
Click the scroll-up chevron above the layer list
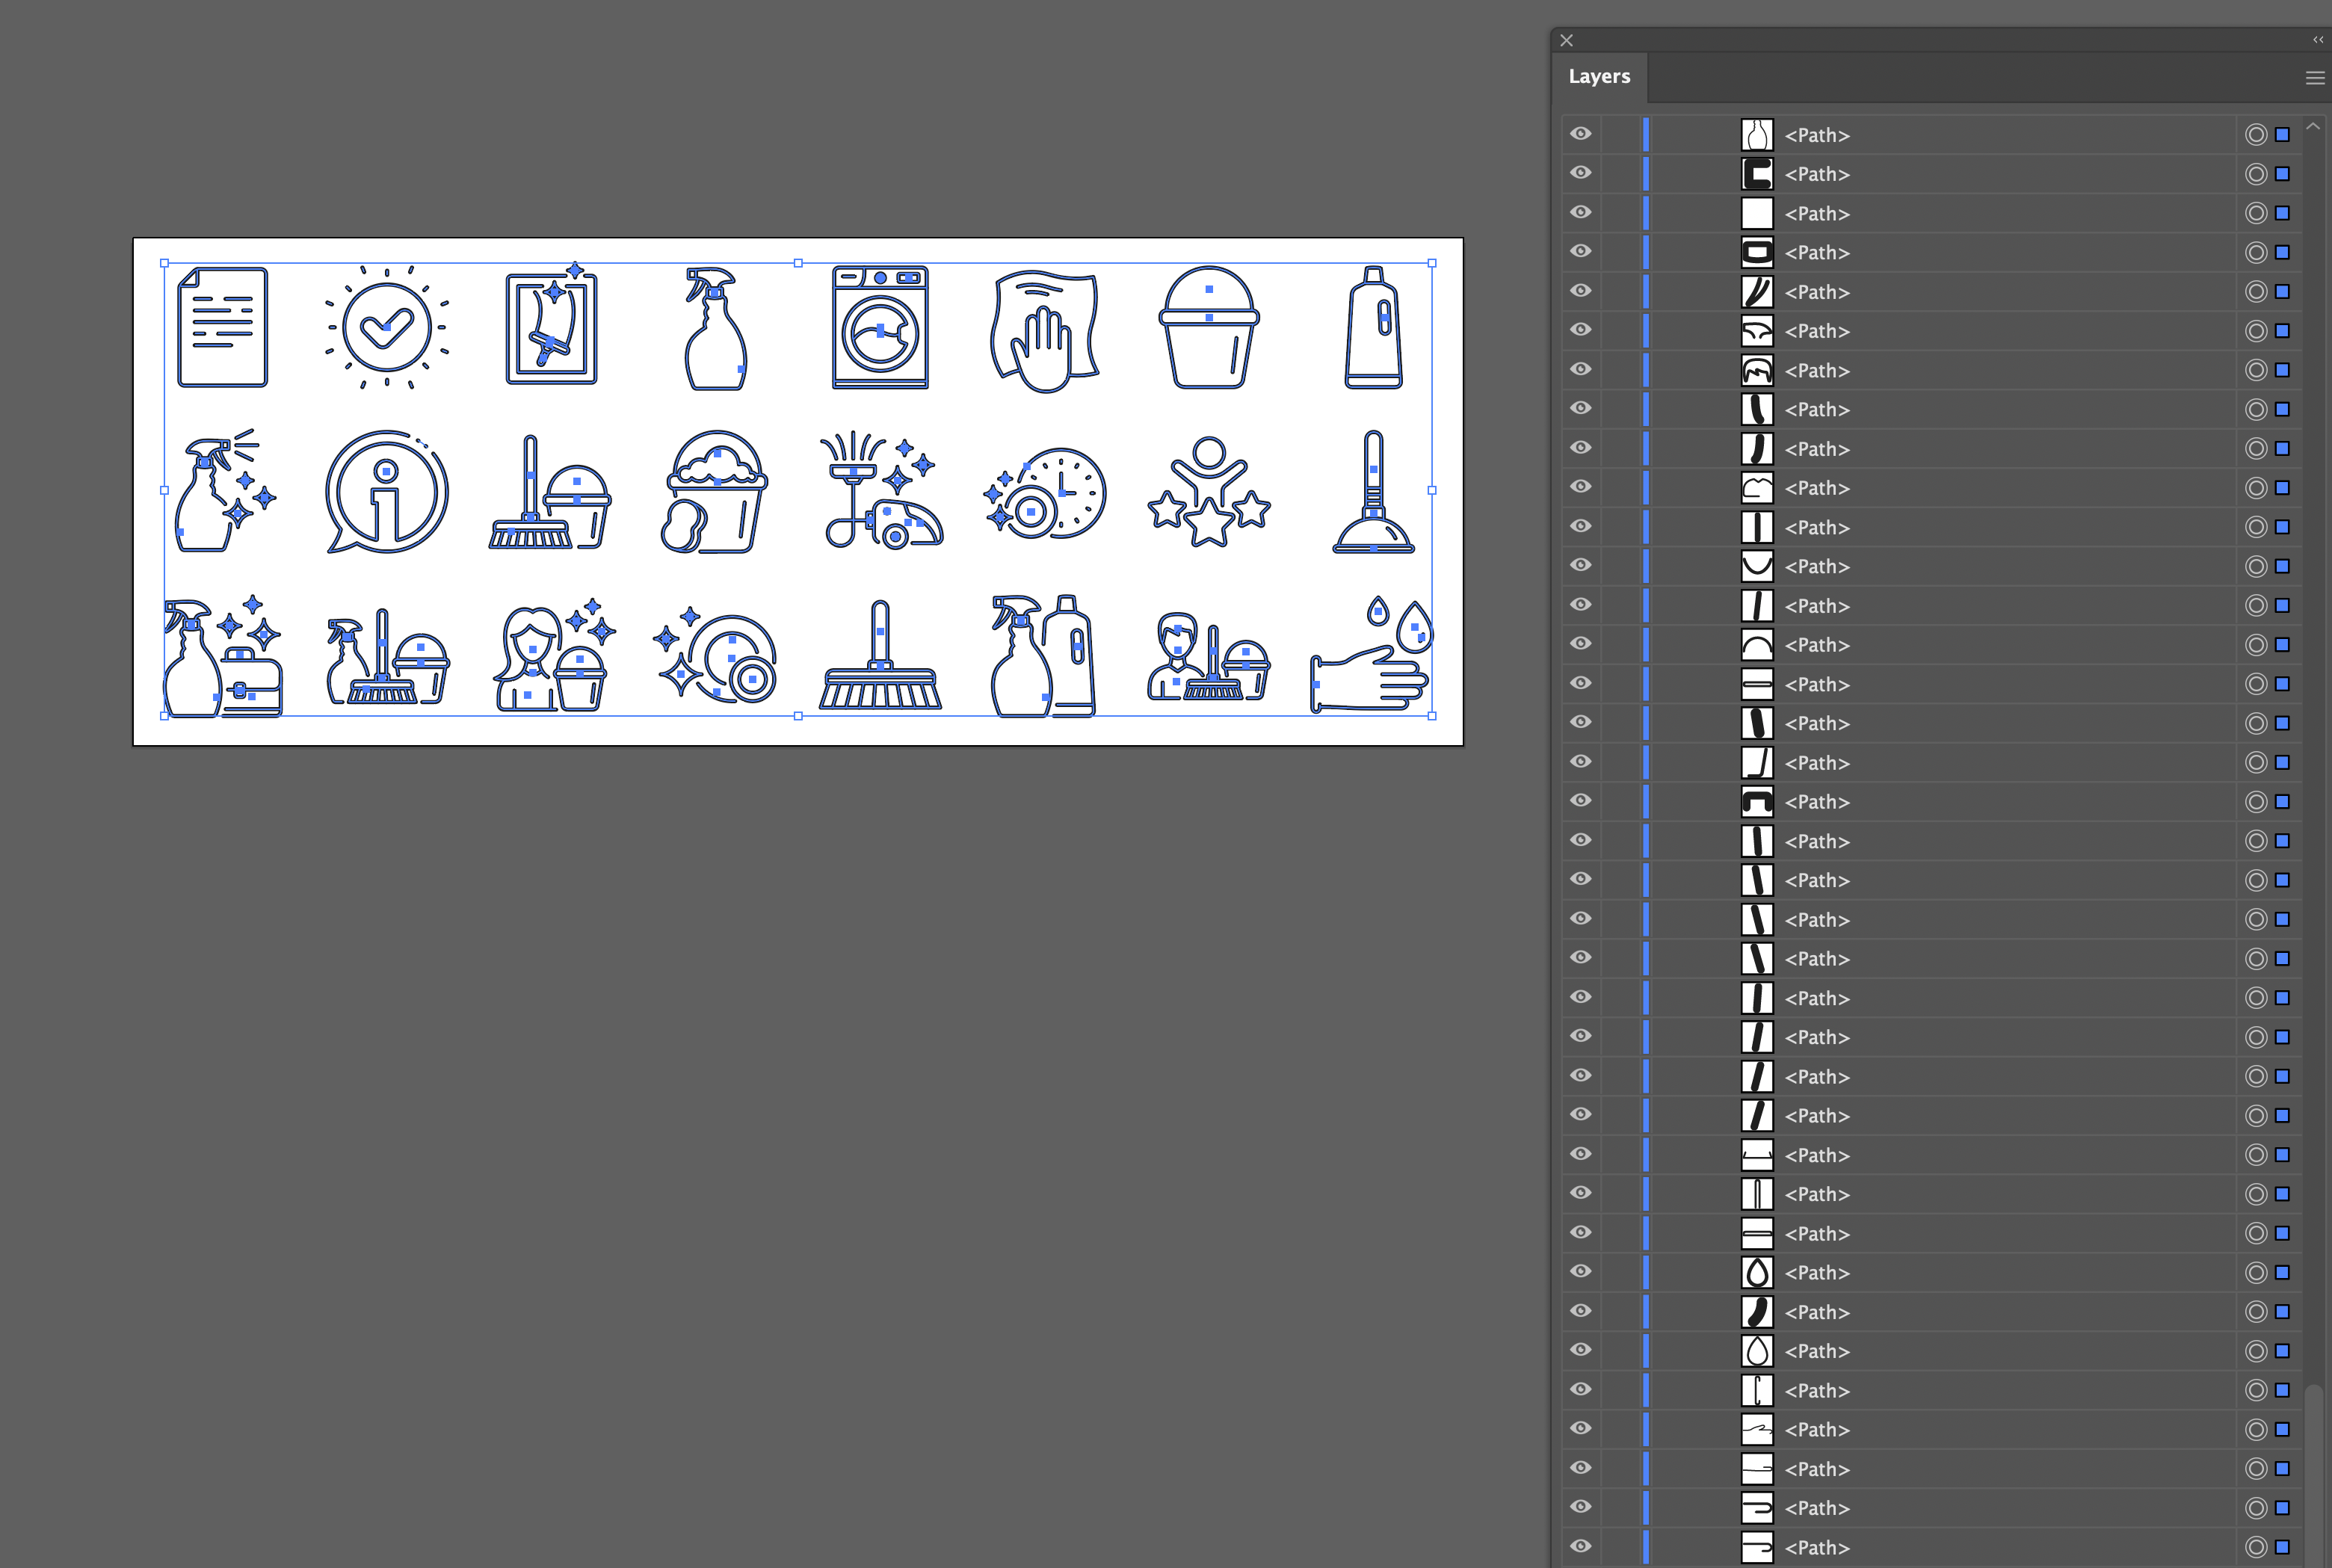click(2313, 125)
